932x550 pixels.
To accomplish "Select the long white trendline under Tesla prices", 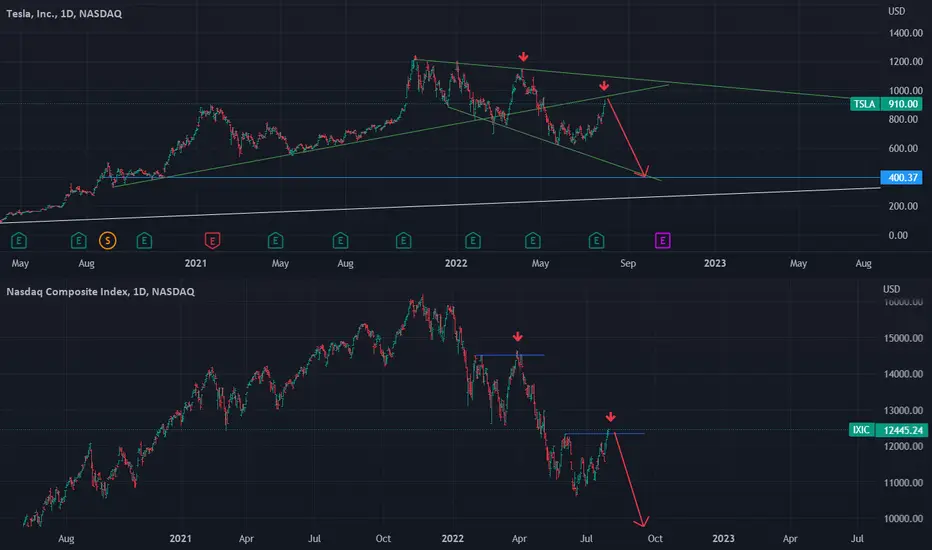I will tap(440, 205).
